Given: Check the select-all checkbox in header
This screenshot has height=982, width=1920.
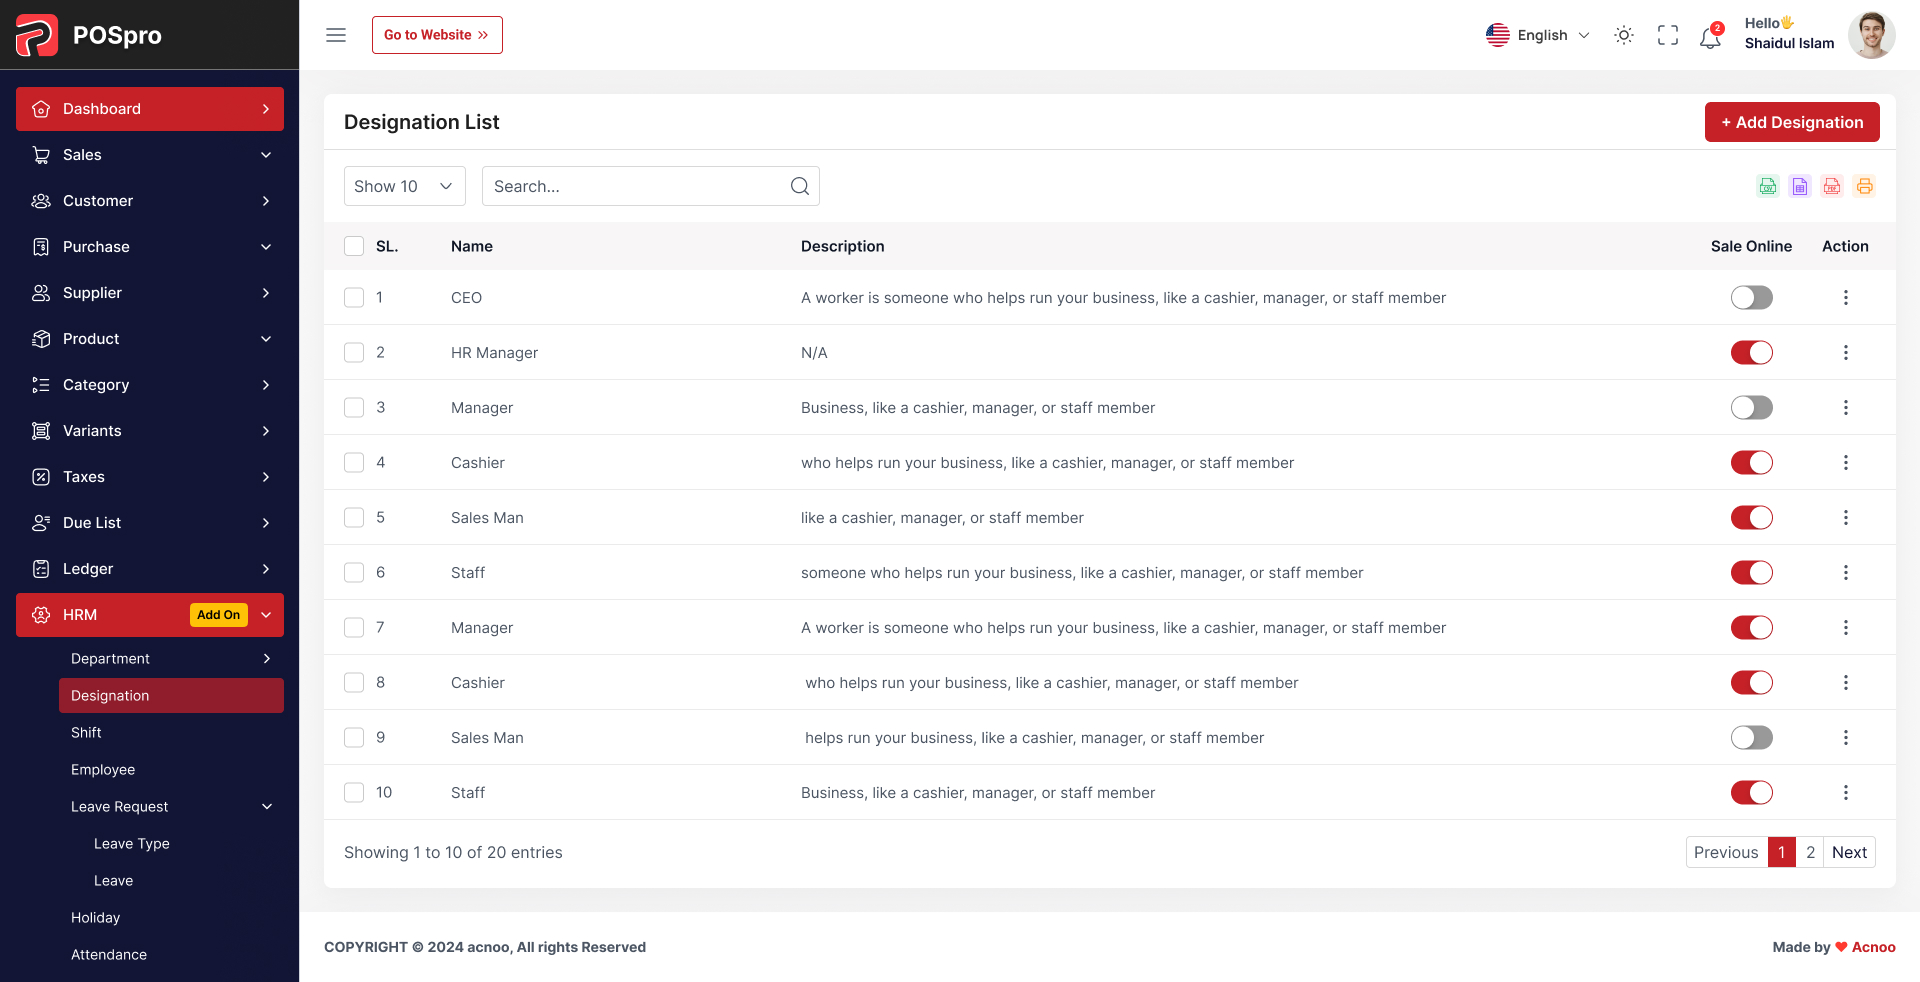Looking at the screenshot, I should click(353, 246).
